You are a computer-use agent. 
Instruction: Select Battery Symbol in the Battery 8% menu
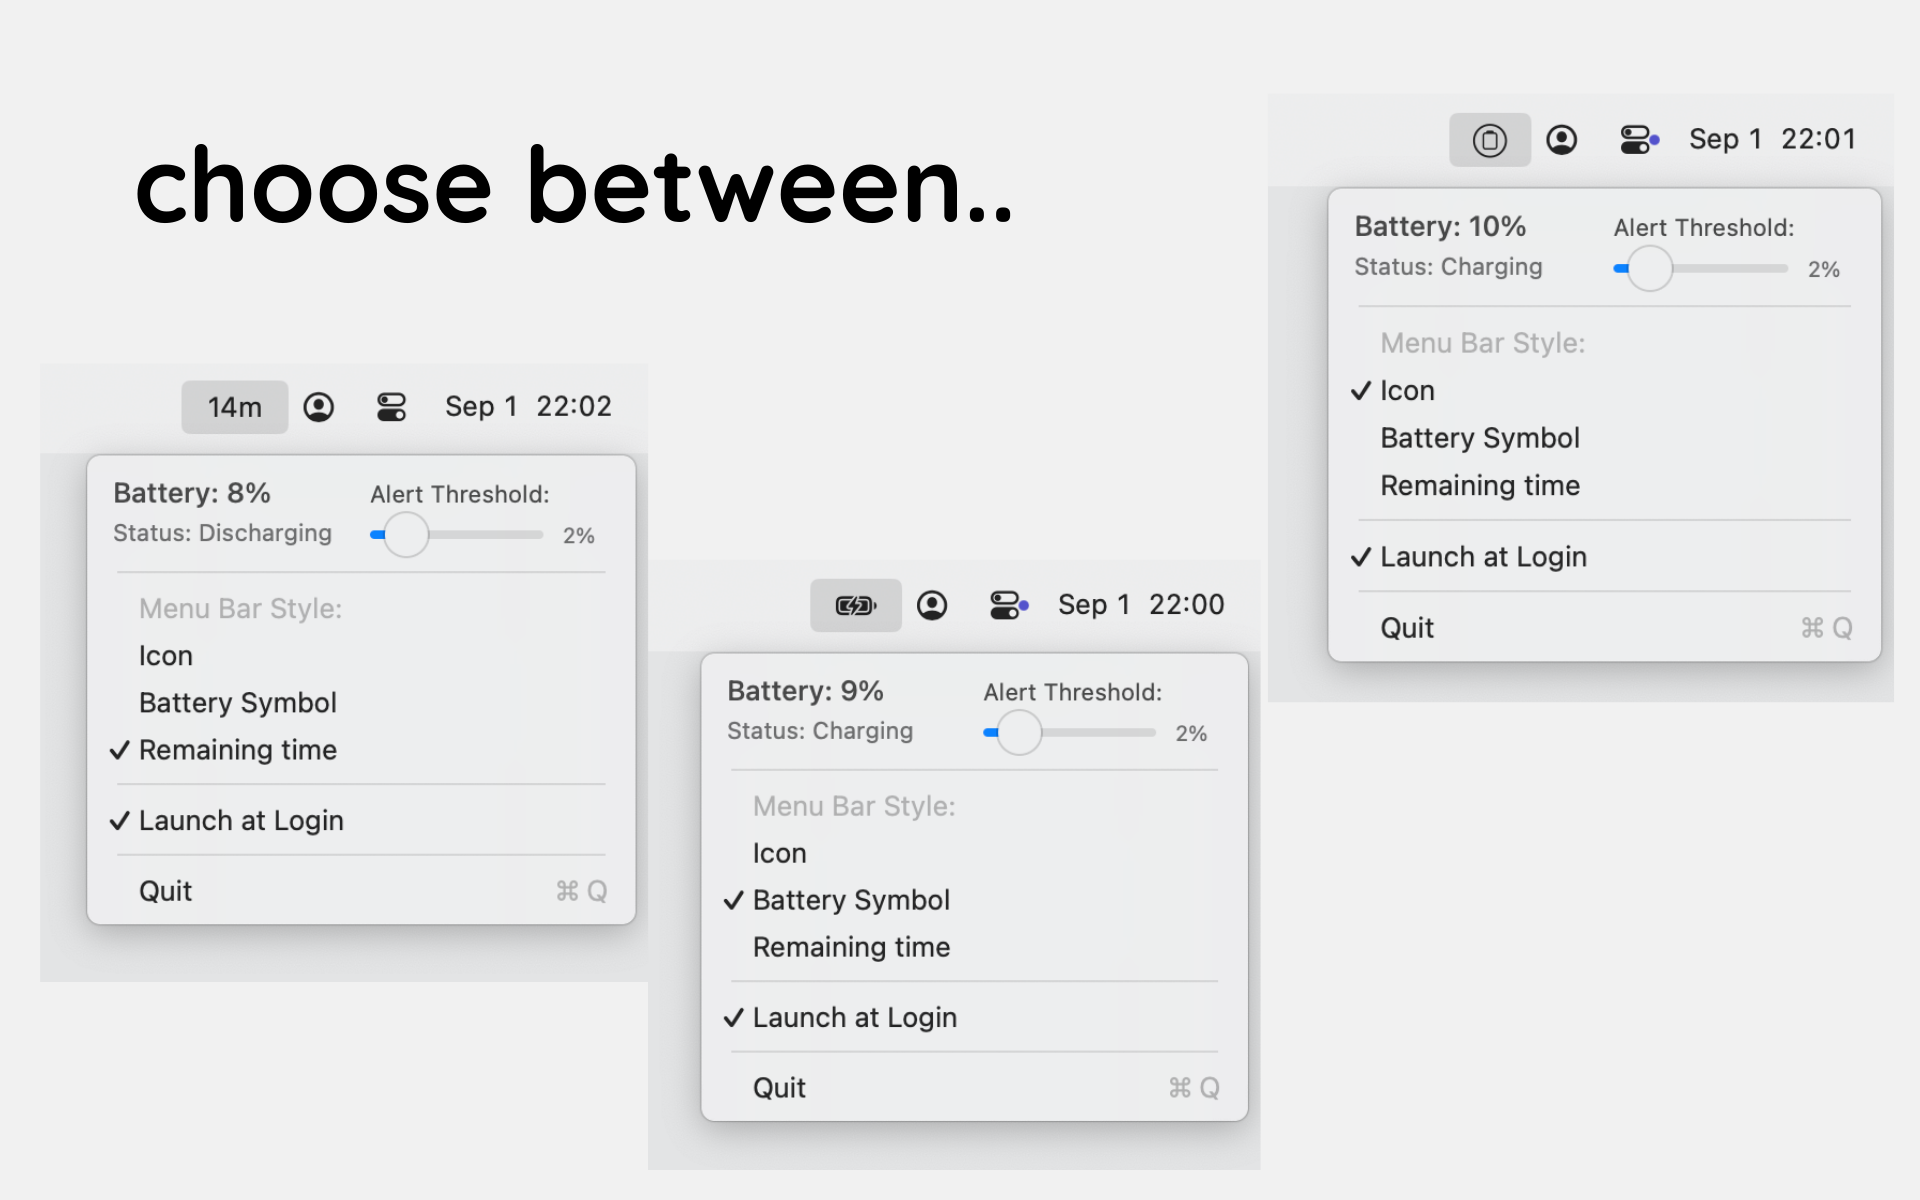click(x=238, y=703)
